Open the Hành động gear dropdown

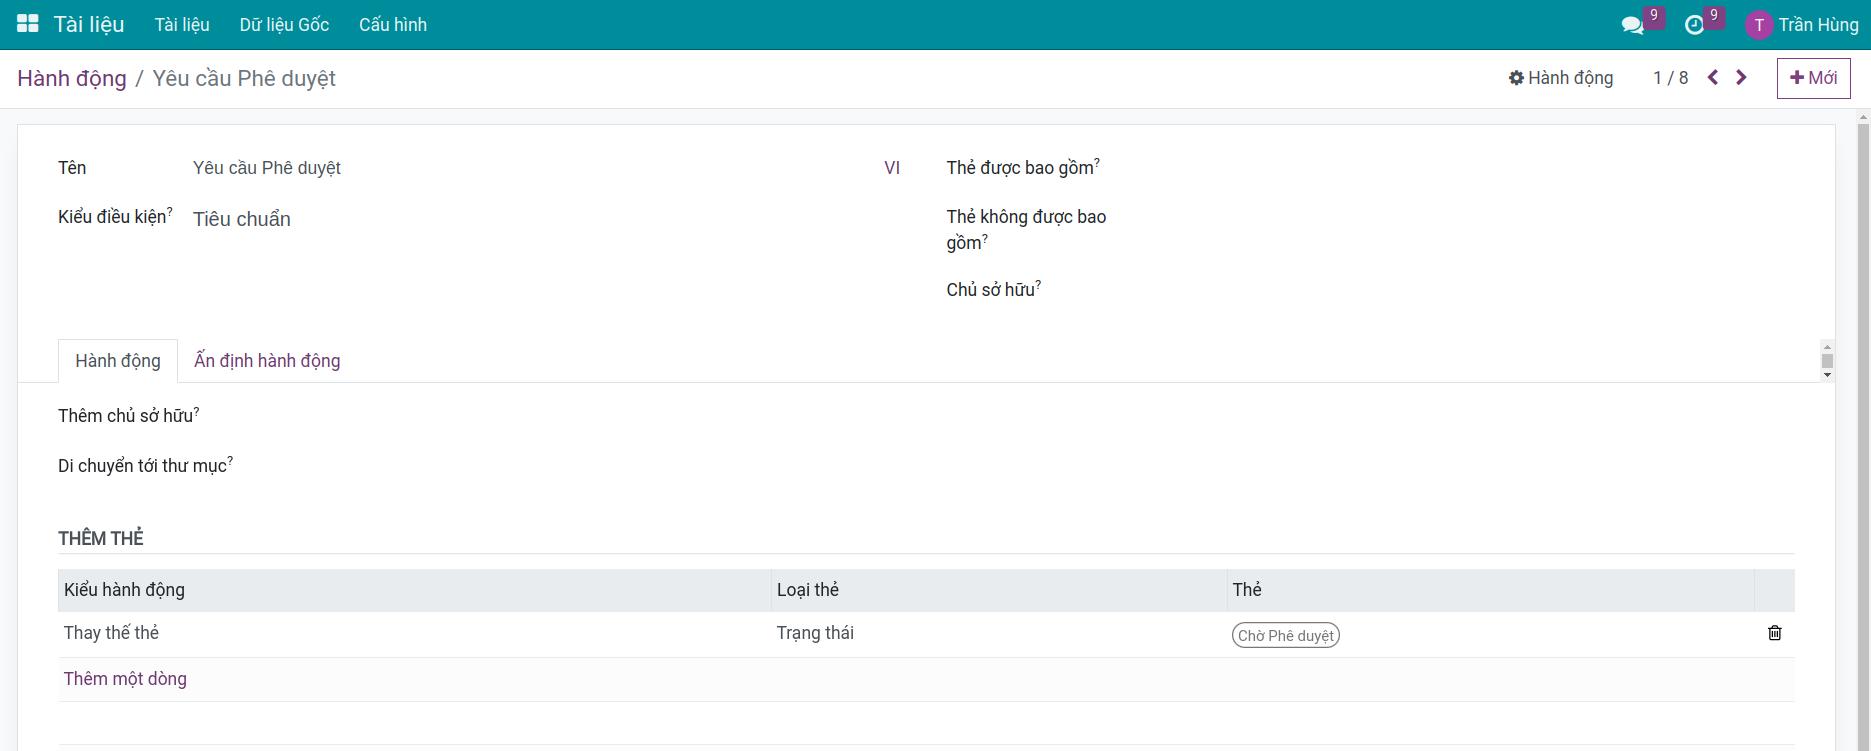pyautogui.click(x=1561, y=78)
